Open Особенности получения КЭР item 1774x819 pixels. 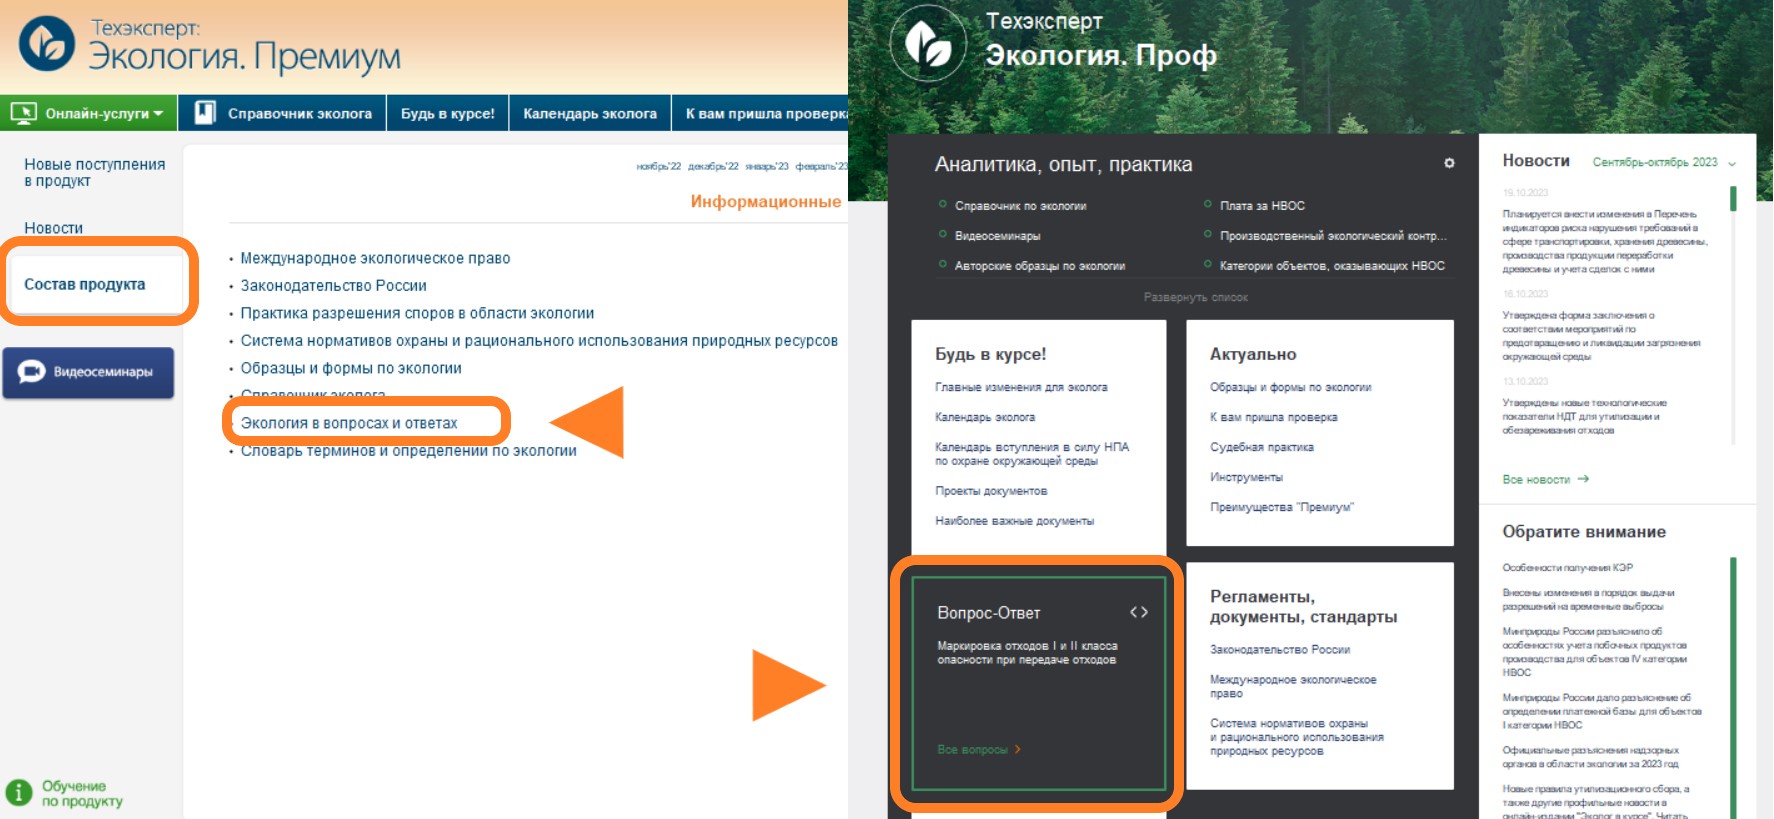1567,568
